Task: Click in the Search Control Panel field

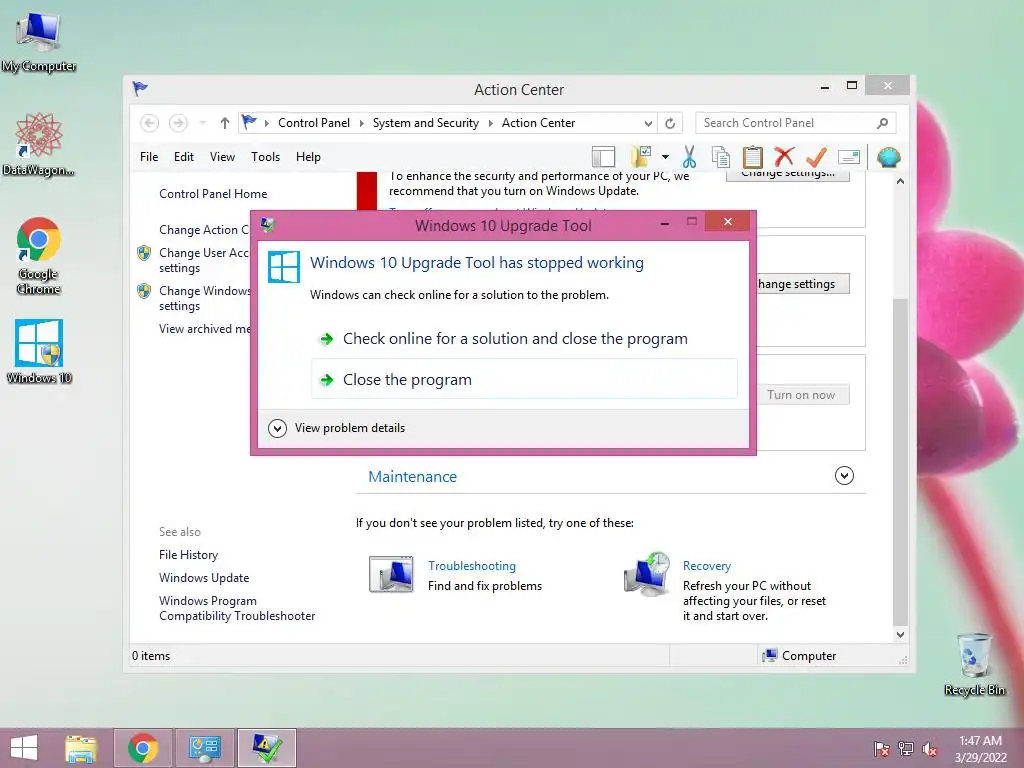Action: (x=795, y=123)
